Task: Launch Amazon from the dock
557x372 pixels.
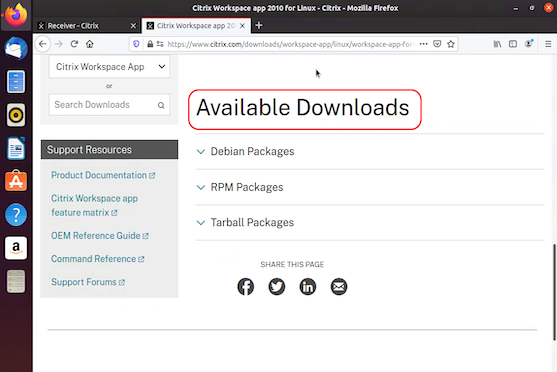Action: click(16, 248)
